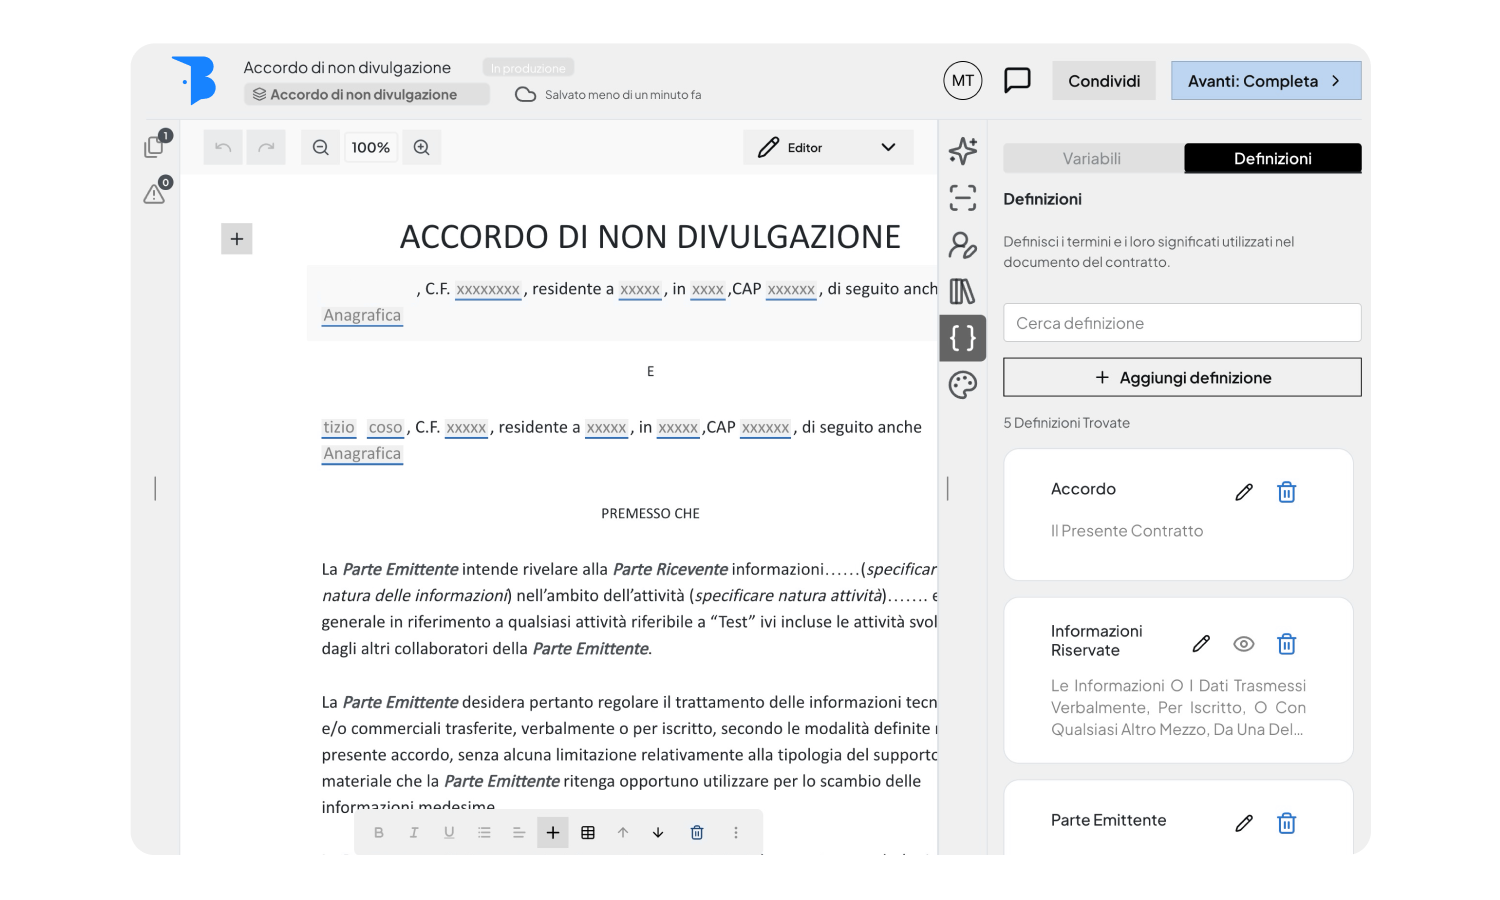1500x900 pixels.
Task: Toggle underline formatting
Action: [x=449, y=831]
